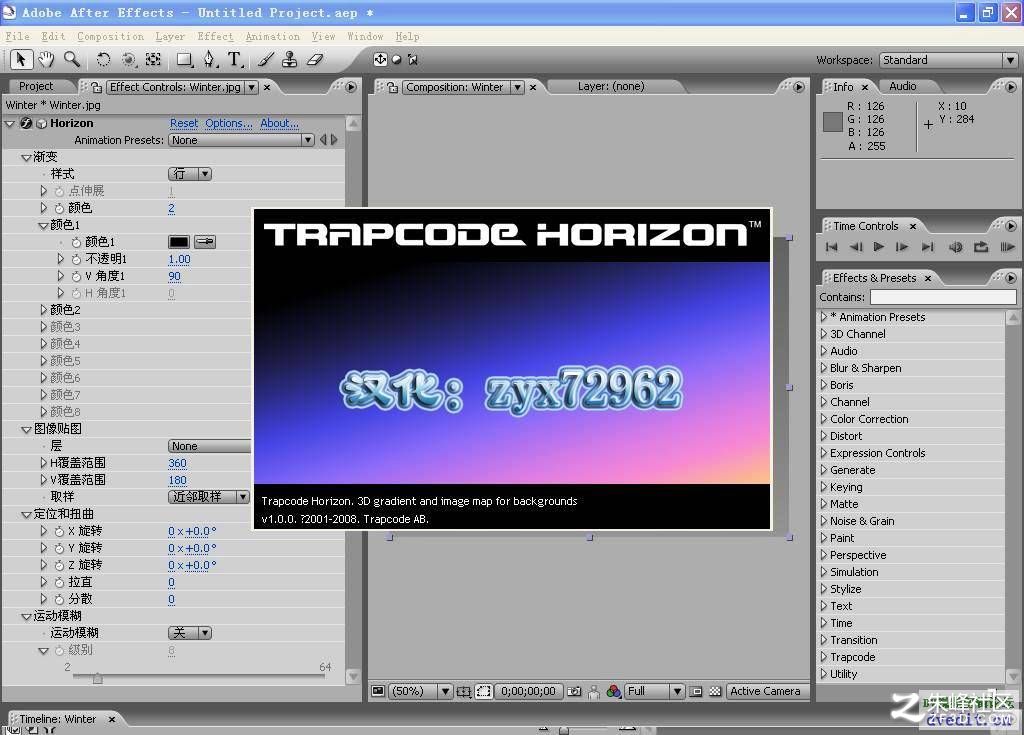Open the resolution Full dropdown
Image resolution: width=1024 pixels, height=735 pixels.
(x=654, y=691)
